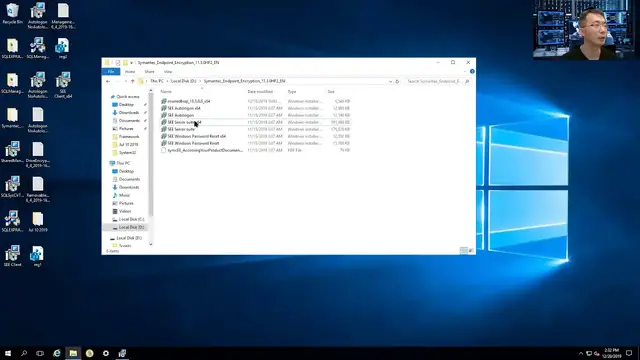
Task: Launch Internet Explorer from the taskbar
Action: [57, 353]
